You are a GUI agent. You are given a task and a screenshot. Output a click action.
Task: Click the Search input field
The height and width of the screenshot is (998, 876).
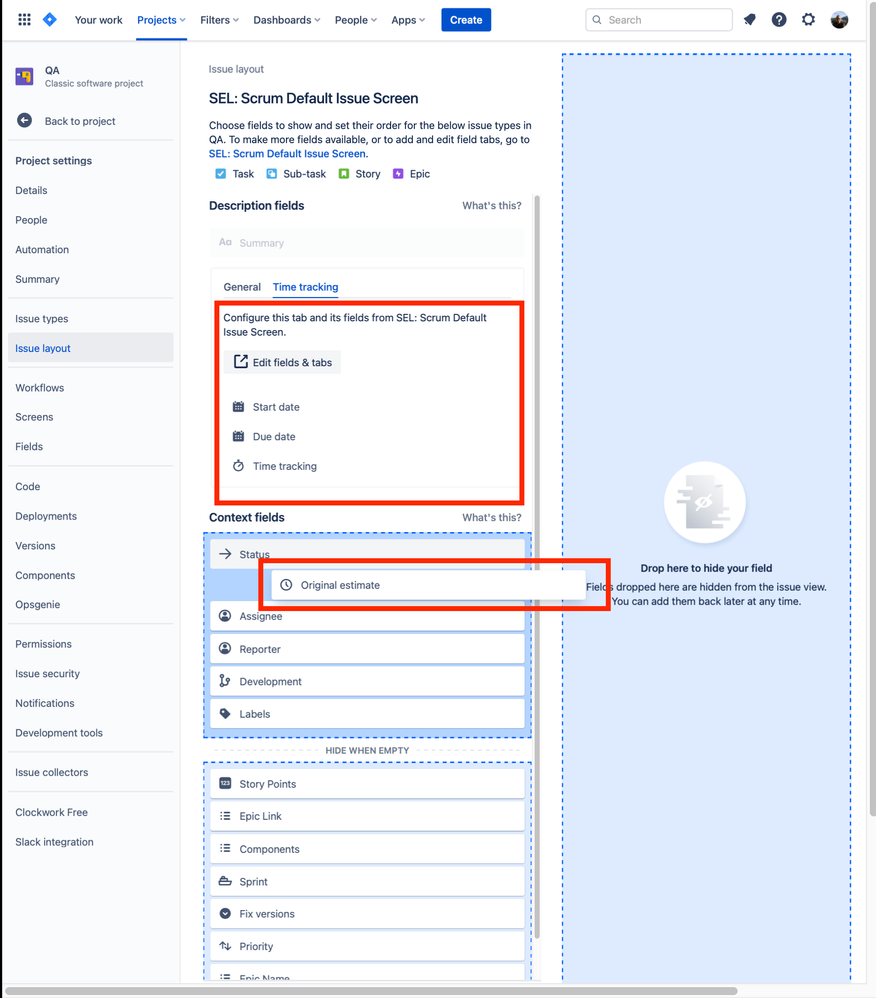(x=659, y=20)
